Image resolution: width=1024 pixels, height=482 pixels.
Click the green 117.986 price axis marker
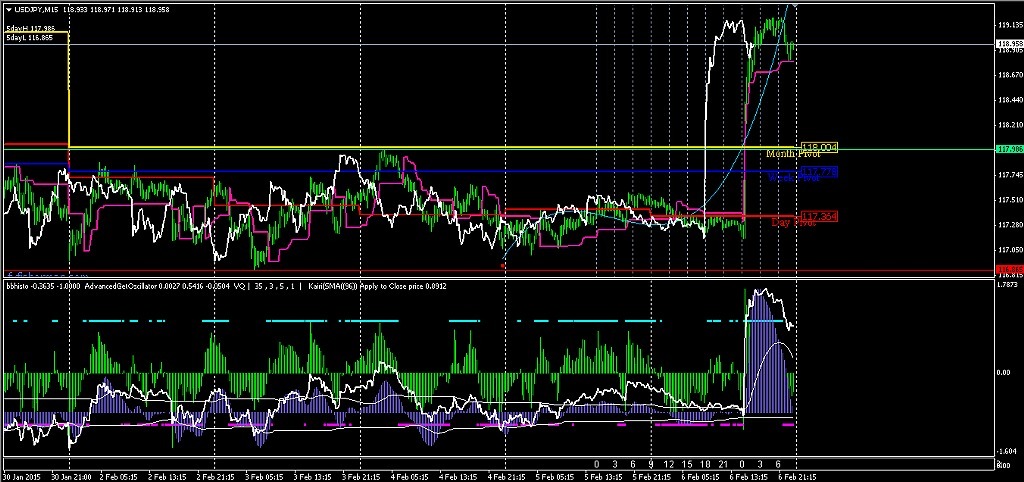1009,149
